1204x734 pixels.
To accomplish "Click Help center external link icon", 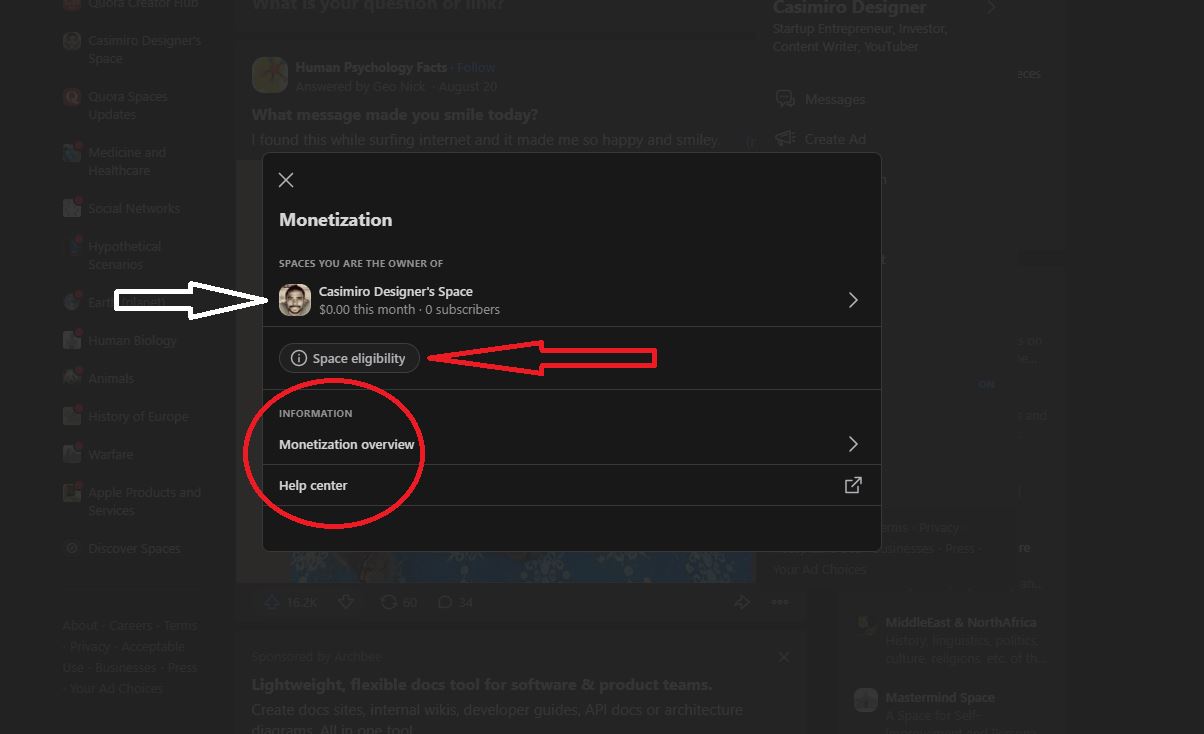I will click(x=853, y=485).
